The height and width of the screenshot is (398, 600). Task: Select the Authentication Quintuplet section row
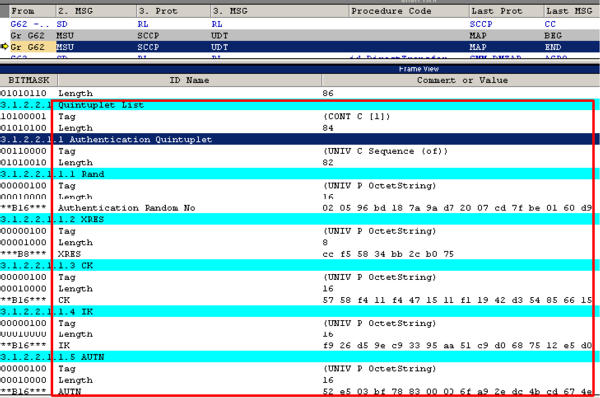click(x=300, y=139)
